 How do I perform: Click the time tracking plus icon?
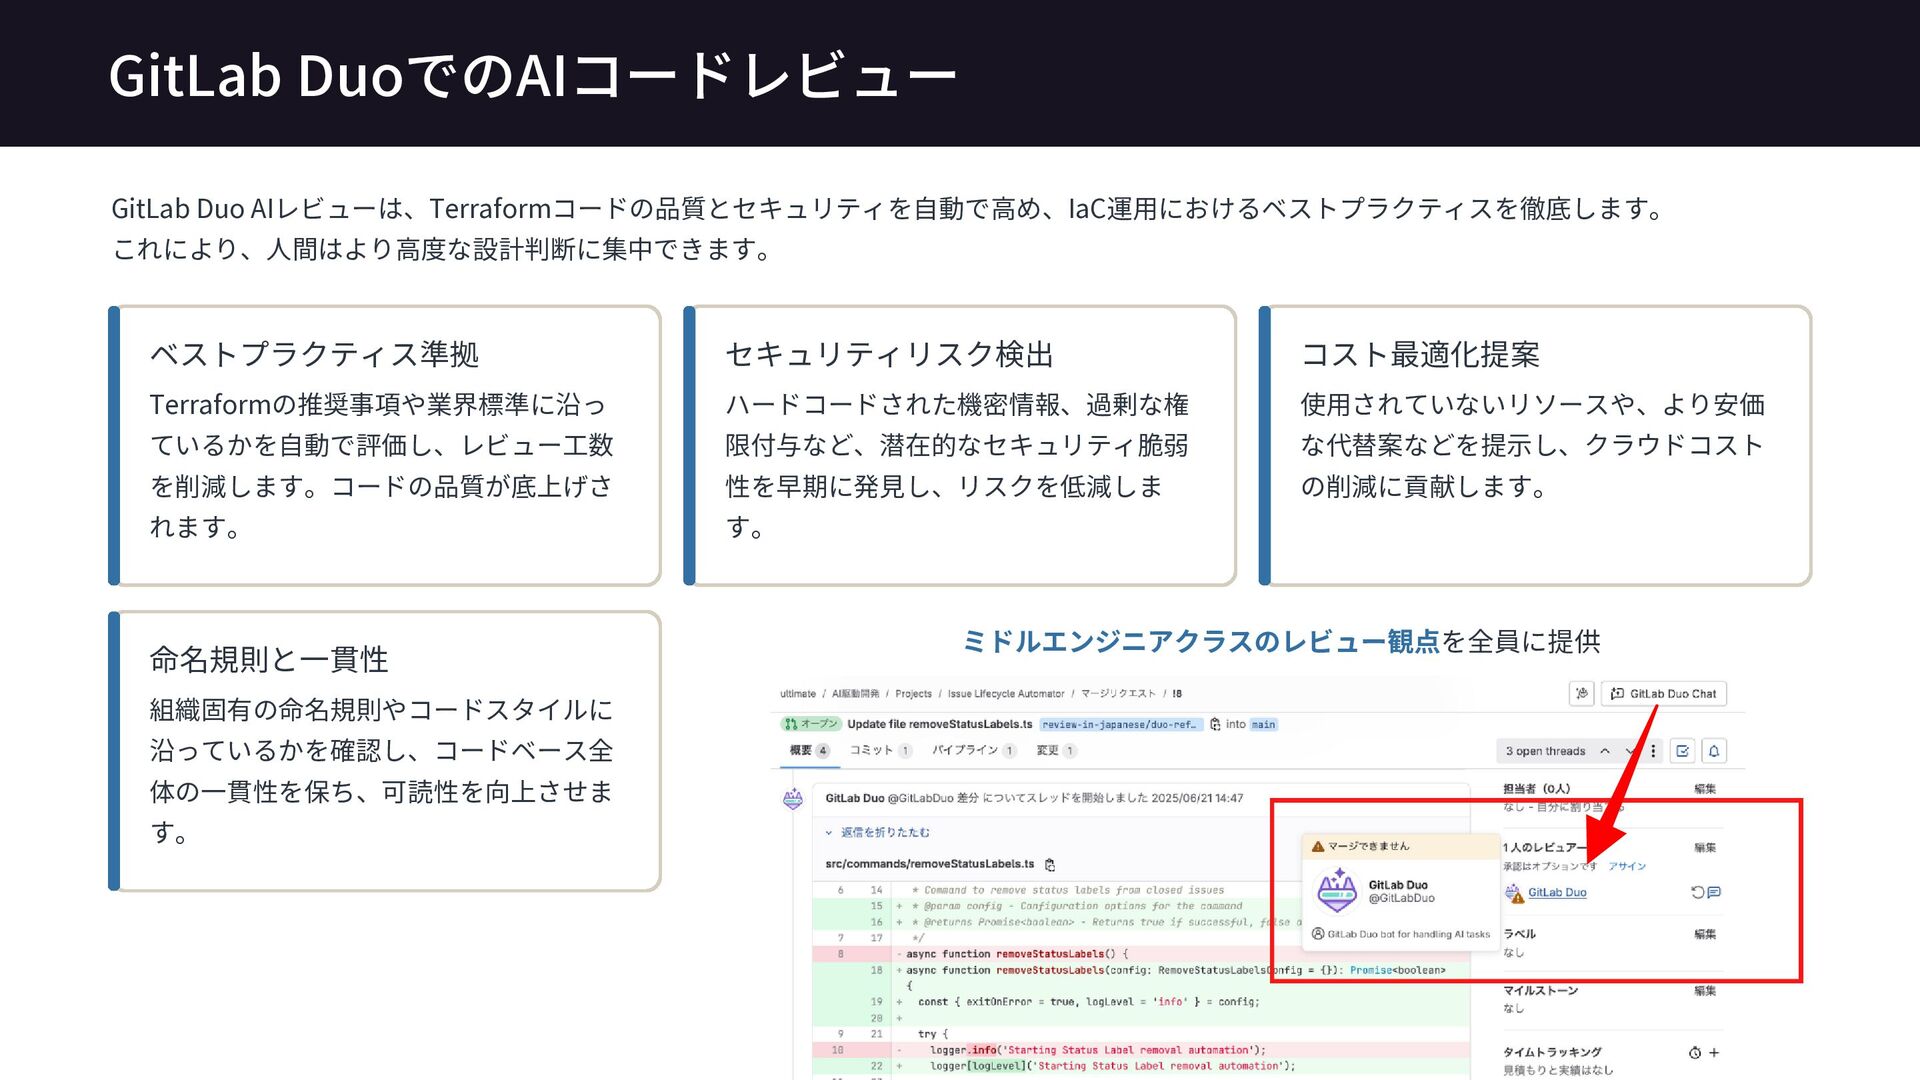tap(1714, 1052)
